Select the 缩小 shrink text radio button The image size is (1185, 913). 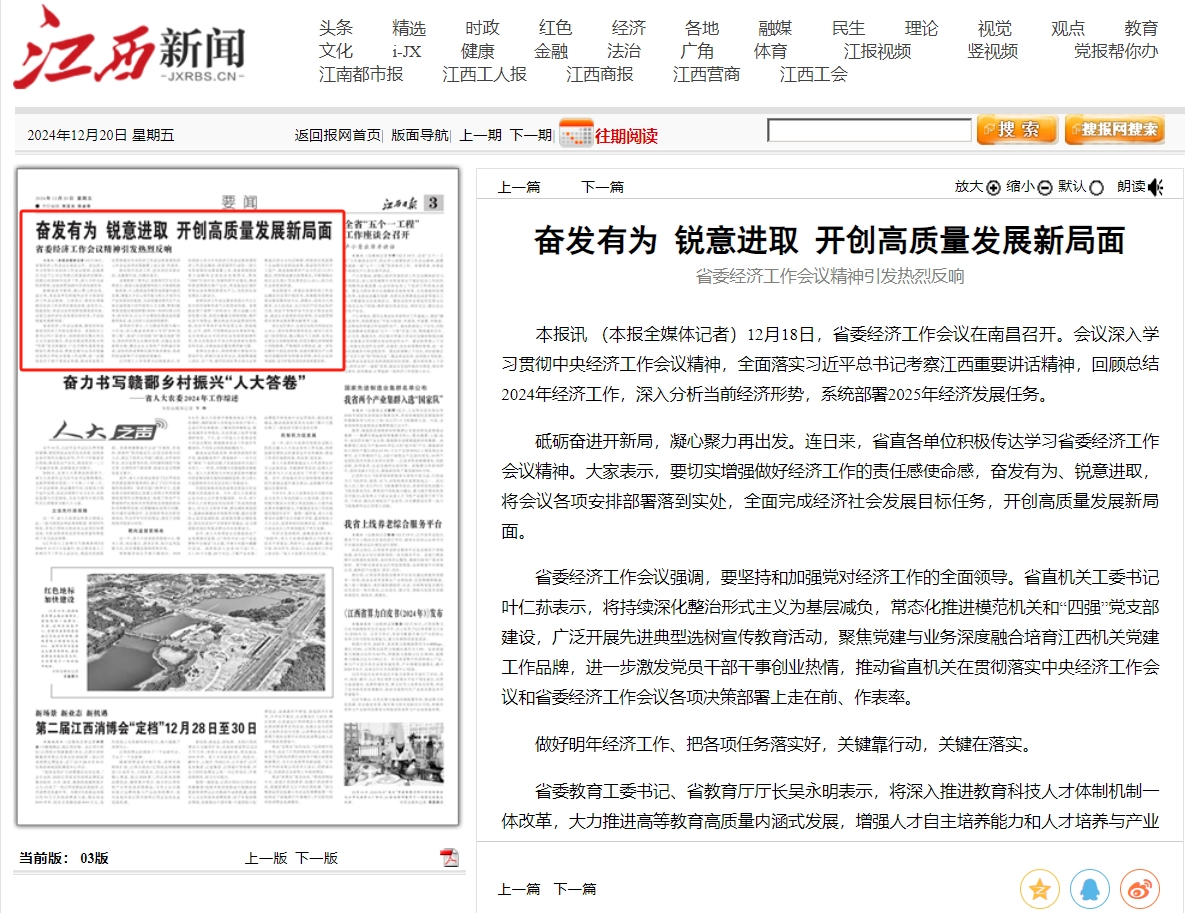click(1045, 188)
